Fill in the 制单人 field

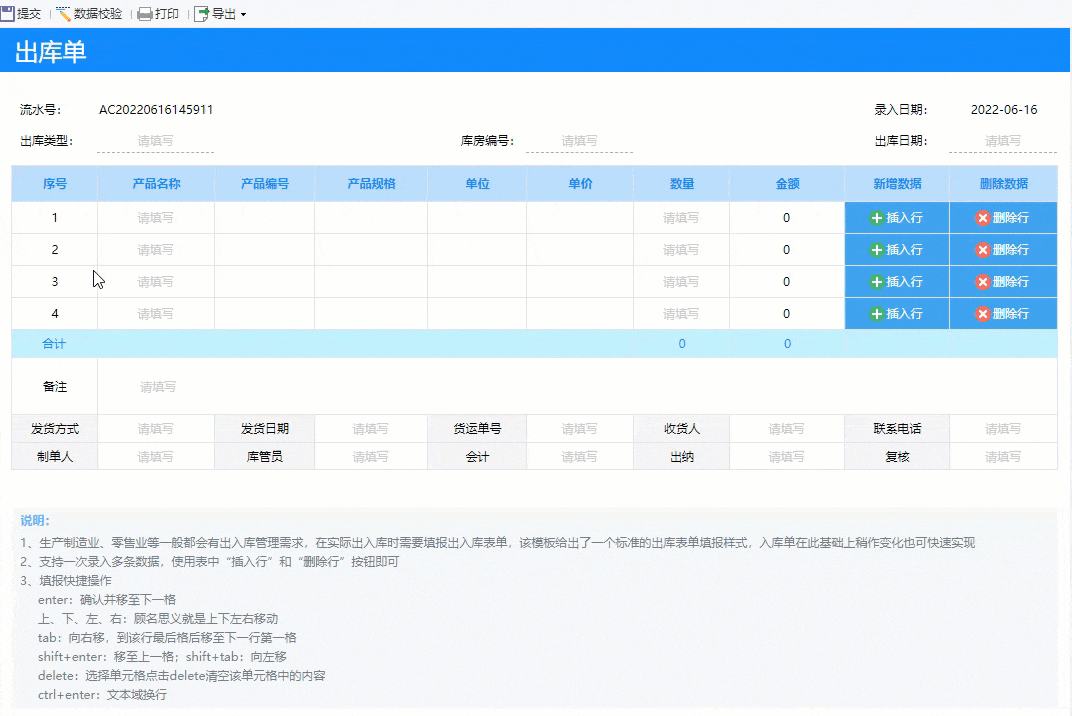[x=156, y=456]
